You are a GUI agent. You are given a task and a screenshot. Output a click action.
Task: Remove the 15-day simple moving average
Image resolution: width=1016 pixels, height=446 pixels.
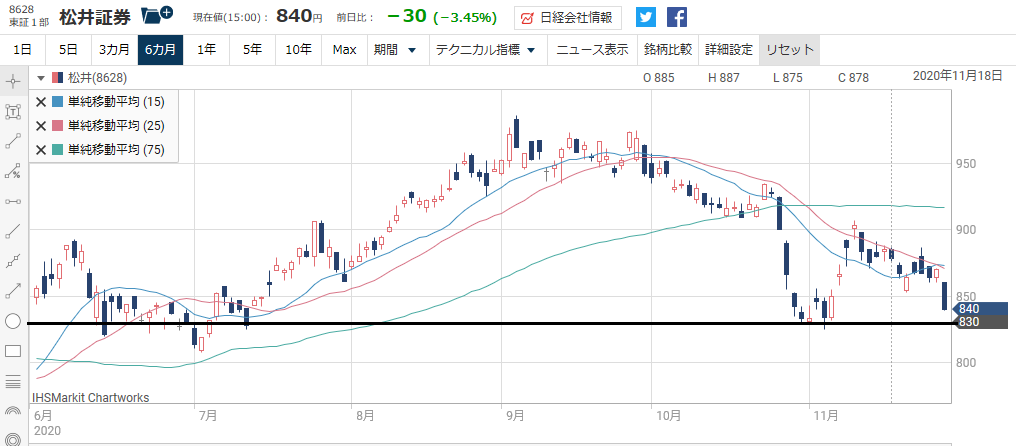(x=41, y=102)
